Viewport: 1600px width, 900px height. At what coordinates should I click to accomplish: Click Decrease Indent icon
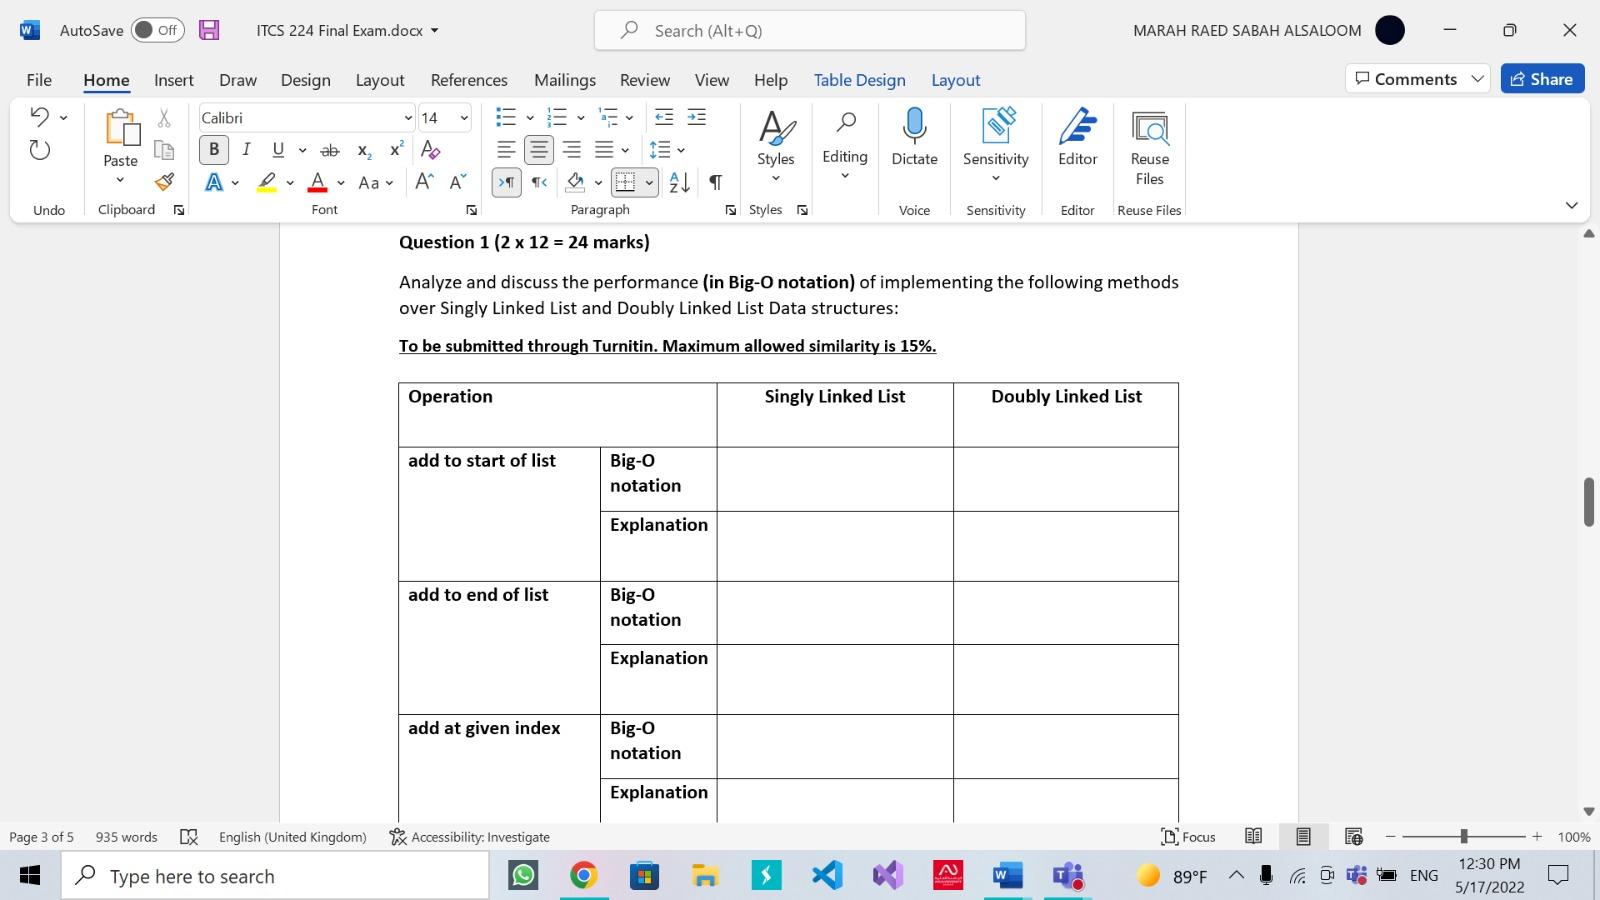pos(664,118)
